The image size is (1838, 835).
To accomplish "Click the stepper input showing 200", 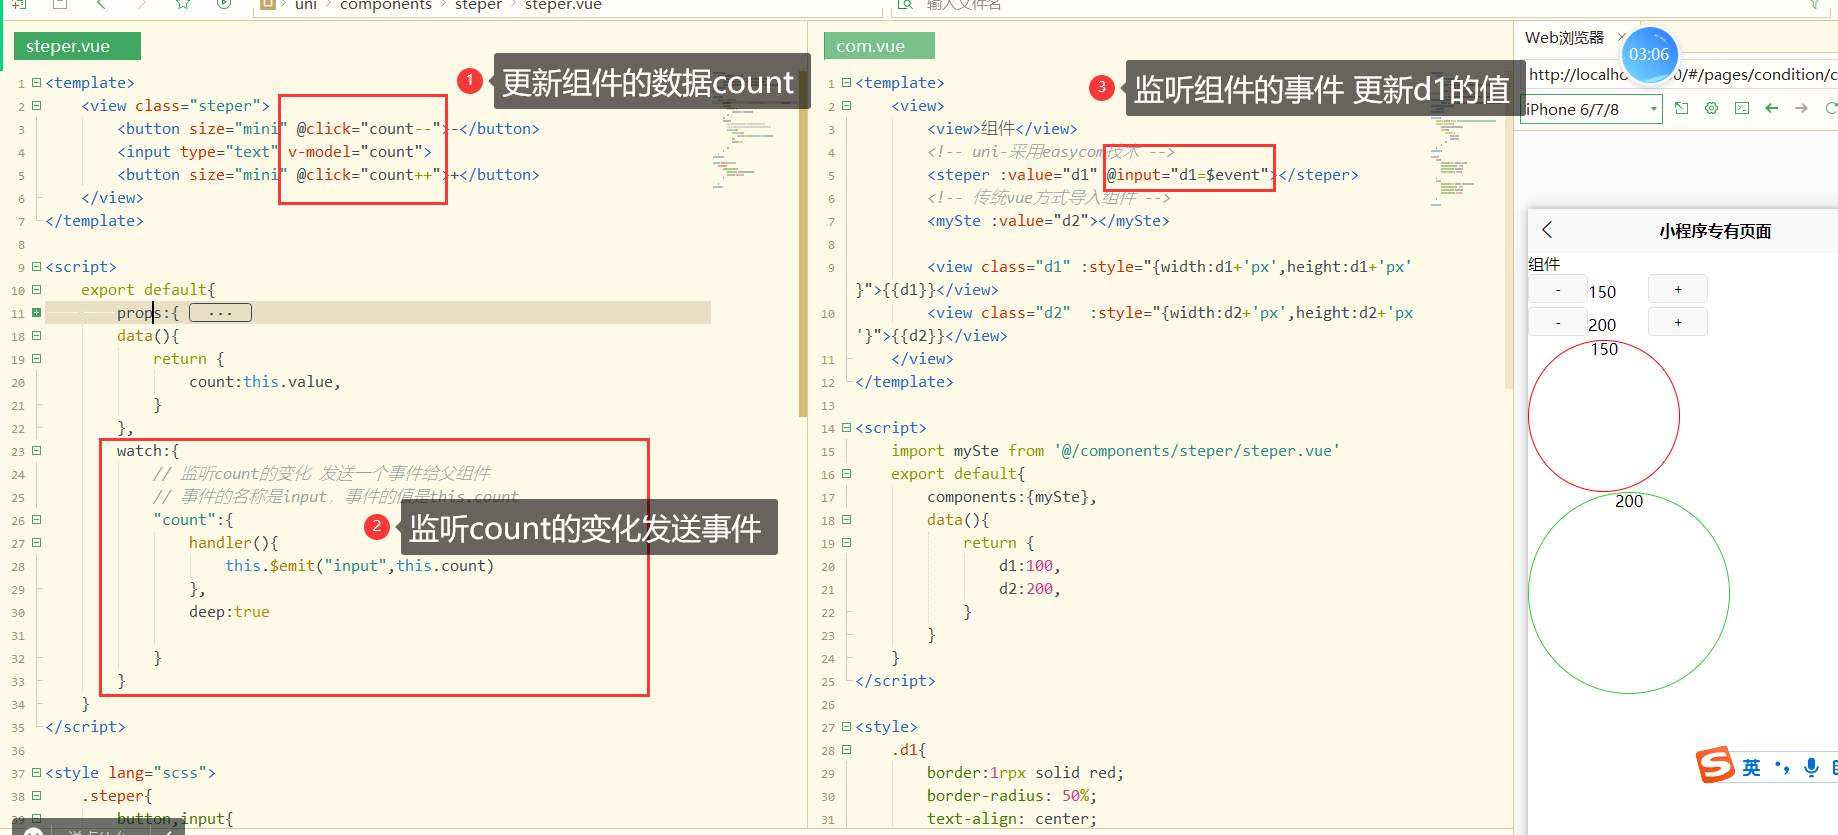I will tap(1617, 325).
